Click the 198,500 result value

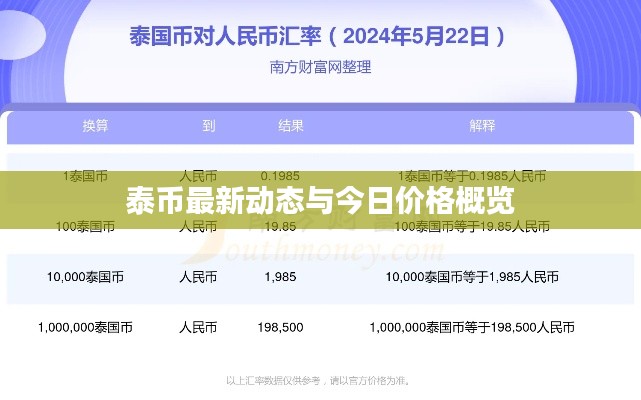tap(280, 327)
